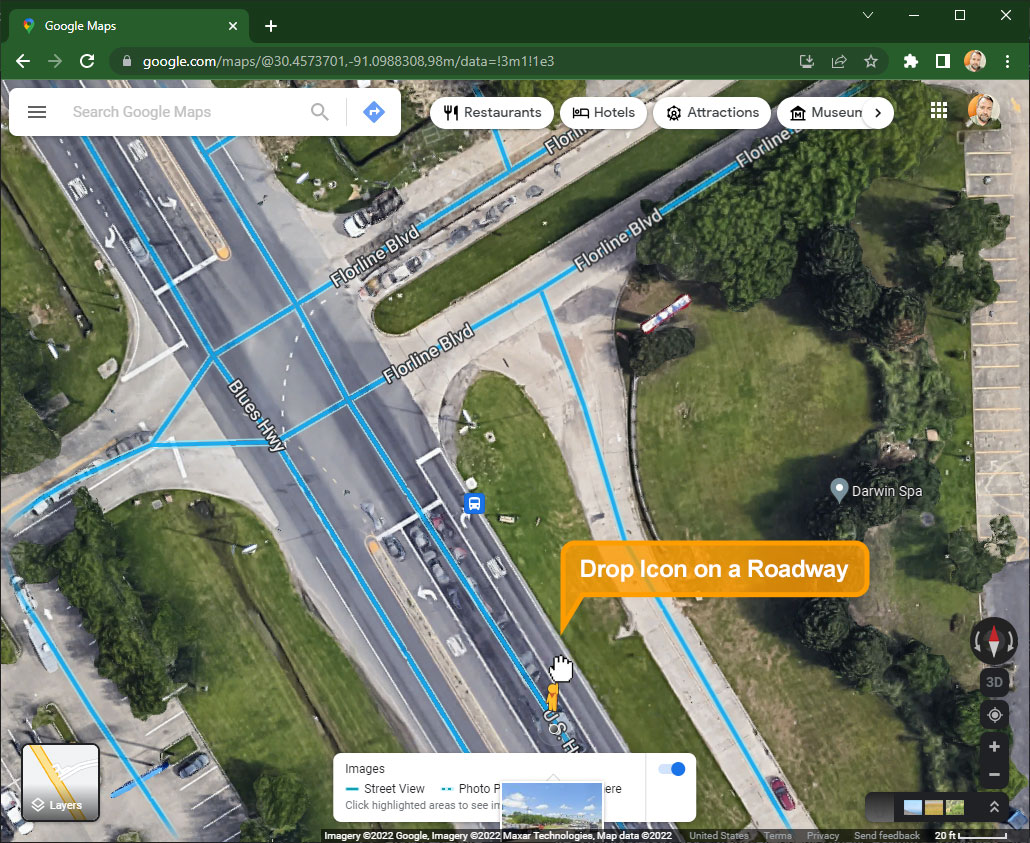This screenshot has width=1030, height=843.
Task: Toggle the Street View images layer switch
Action: point(671,769)
